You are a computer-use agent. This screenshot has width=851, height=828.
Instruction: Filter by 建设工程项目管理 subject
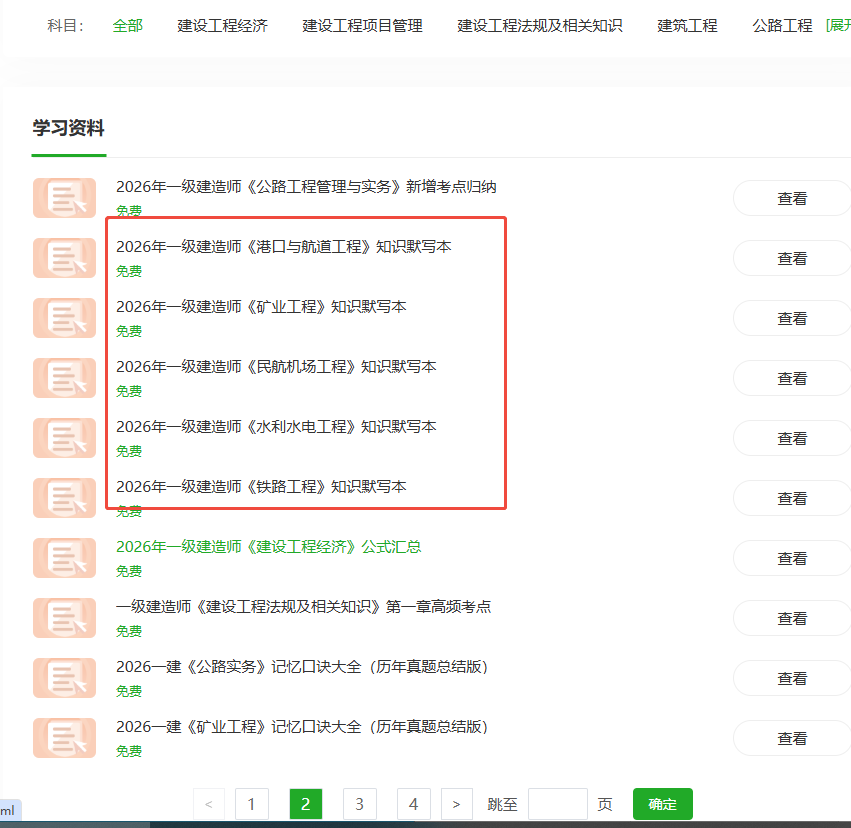[363, 26]
